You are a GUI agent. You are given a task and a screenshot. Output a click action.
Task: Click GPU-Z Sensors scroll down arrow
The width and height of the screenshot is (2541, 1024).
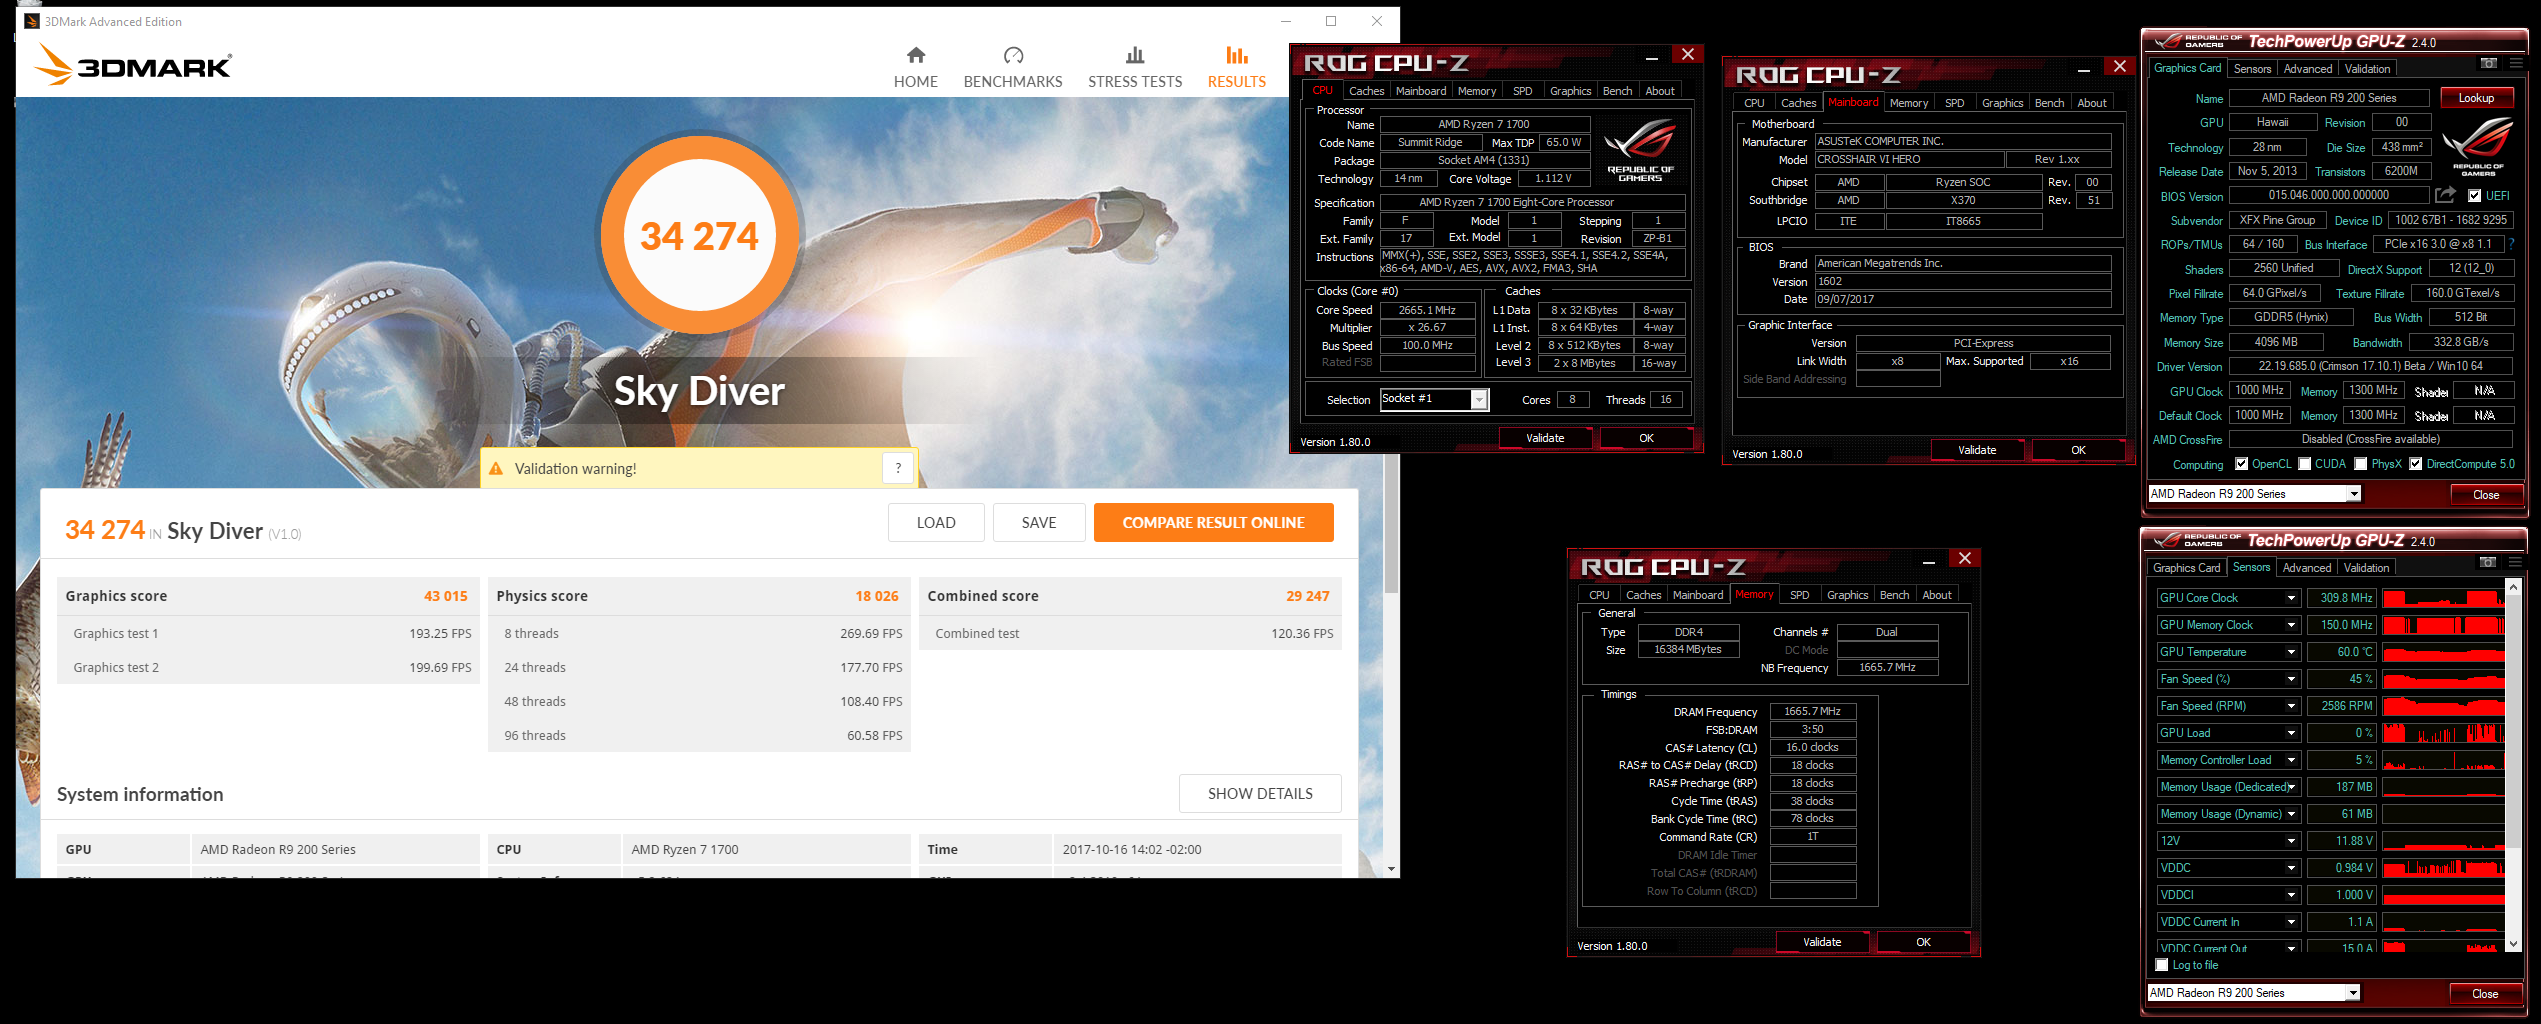tap(2515, 943)
